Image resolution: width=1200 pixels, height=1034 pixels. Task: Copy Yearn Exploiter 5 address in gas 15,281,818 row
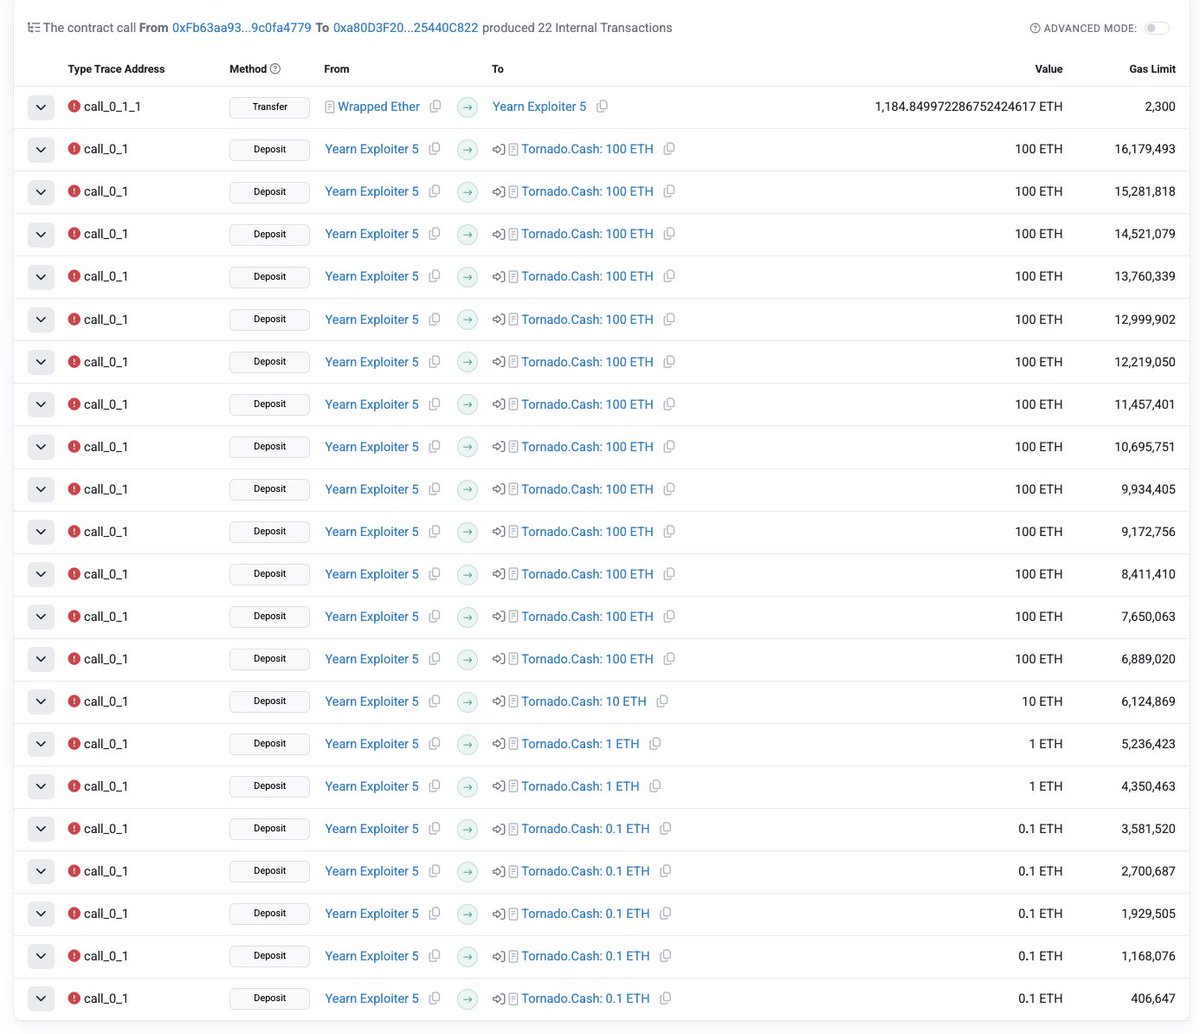pos(434,192)
